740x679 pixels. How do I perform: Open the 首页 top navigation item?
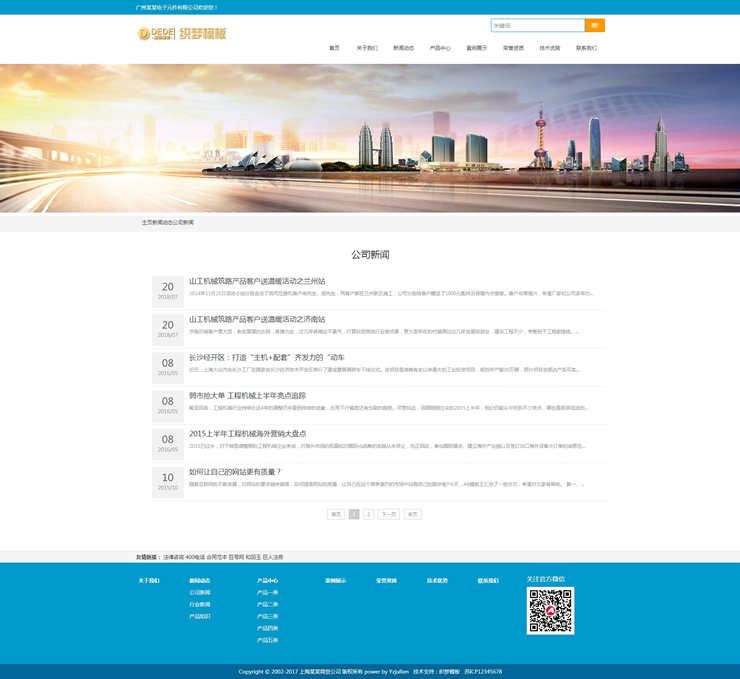[334, 48]
